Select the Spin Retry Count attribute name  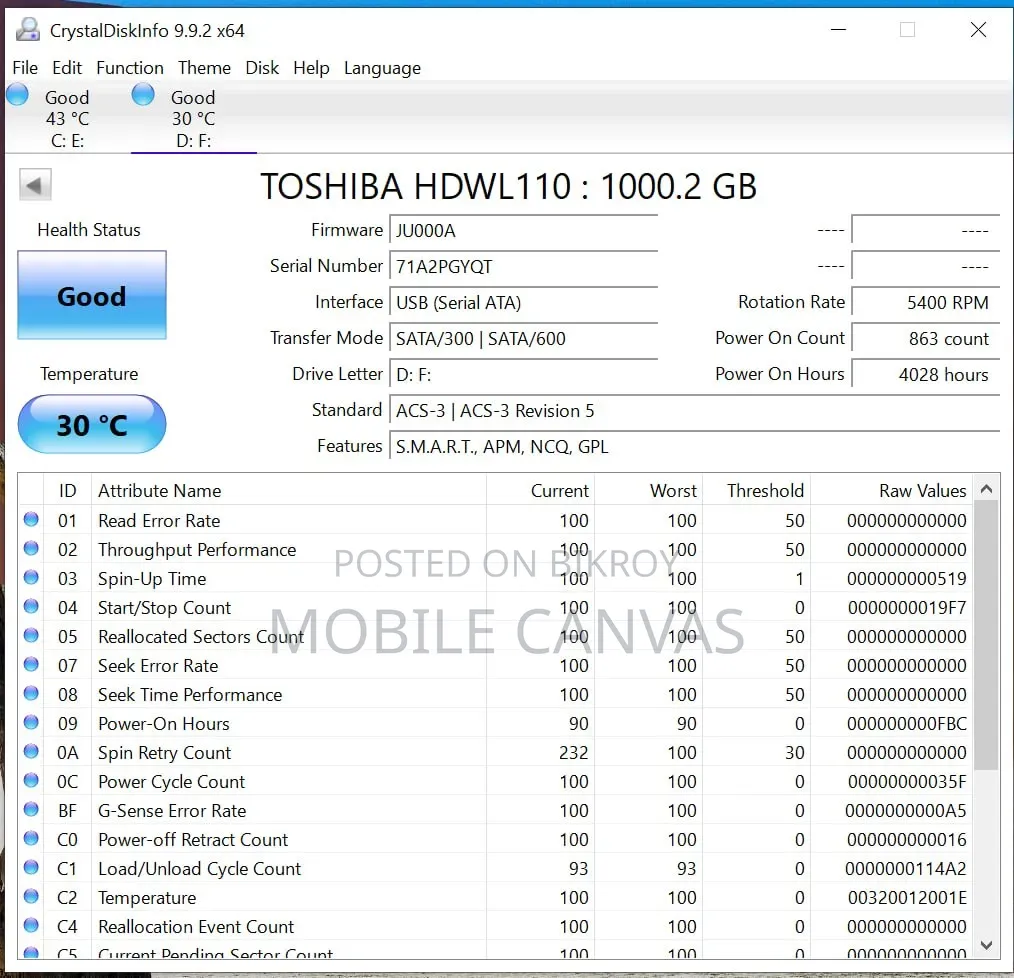pos(164,753)
